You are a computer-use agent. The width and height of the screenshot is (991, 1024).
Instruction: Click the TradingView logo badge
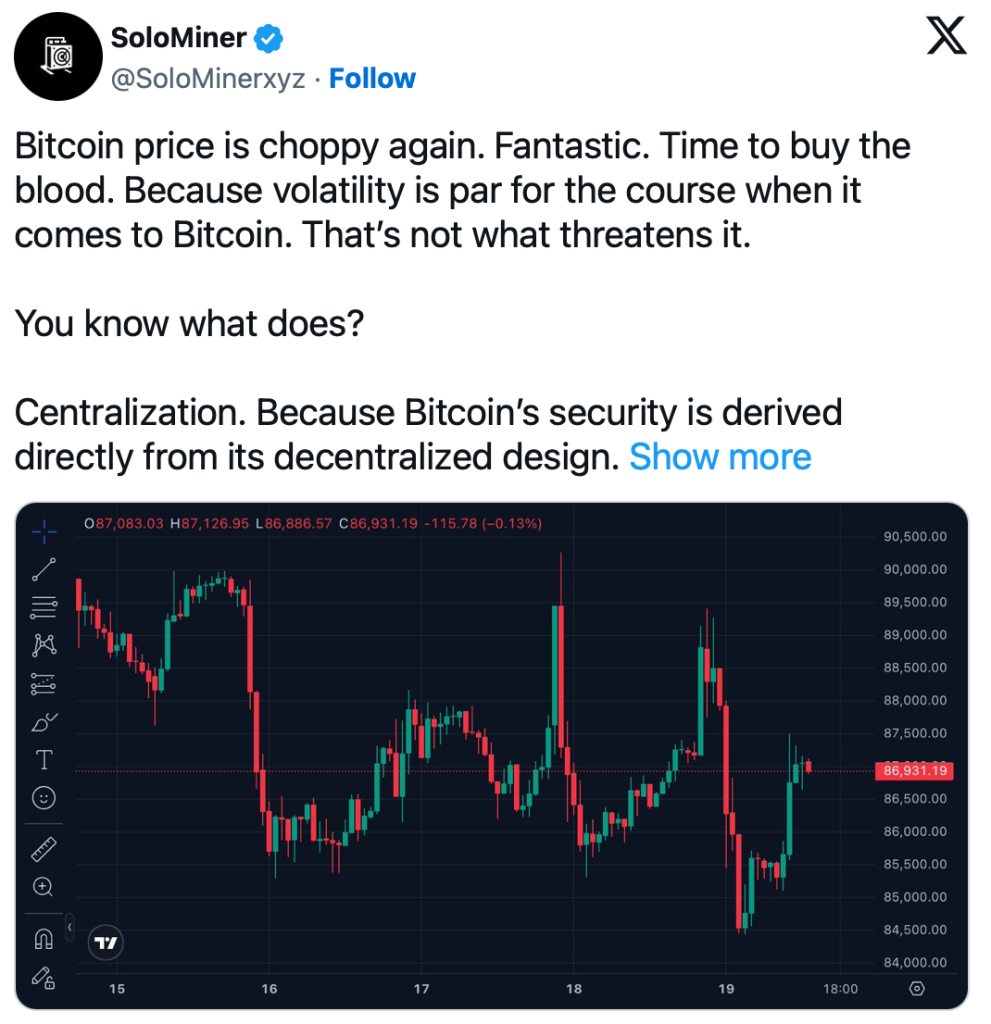pos(106,942)
